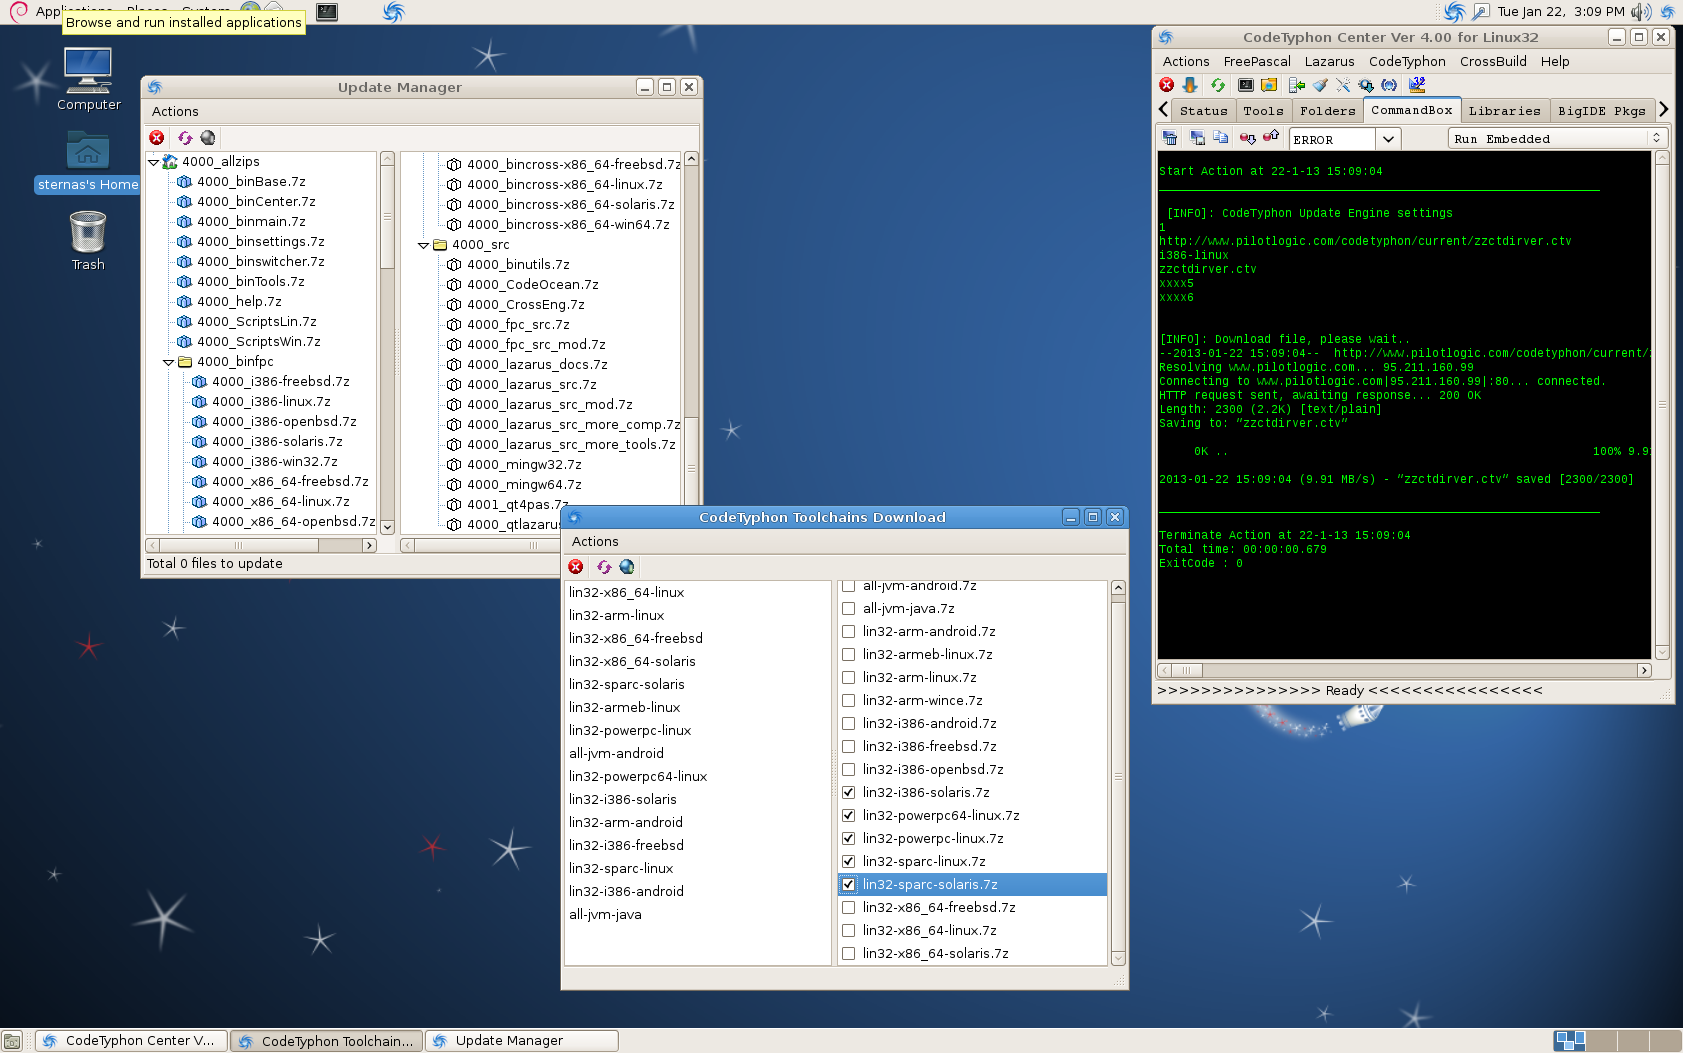Screen dimensions: 1683x1053
Task: Click the crossed tools icon in CodeTyphon Center
Action: coord(1343,85)
